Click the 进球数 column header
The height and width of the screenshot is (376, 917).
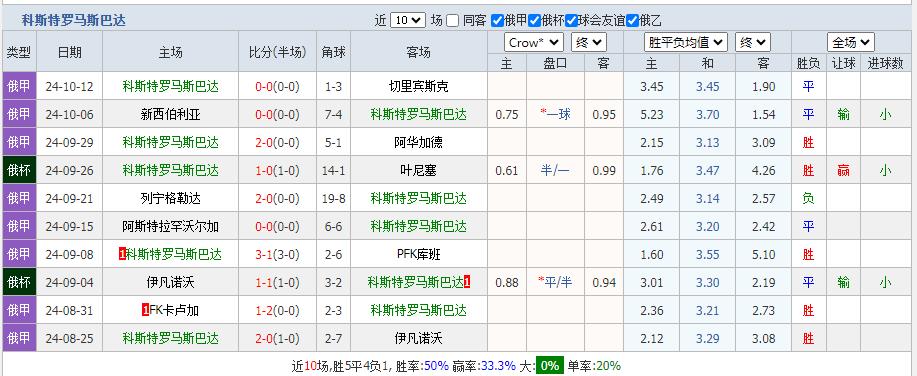tap(885, 63)
